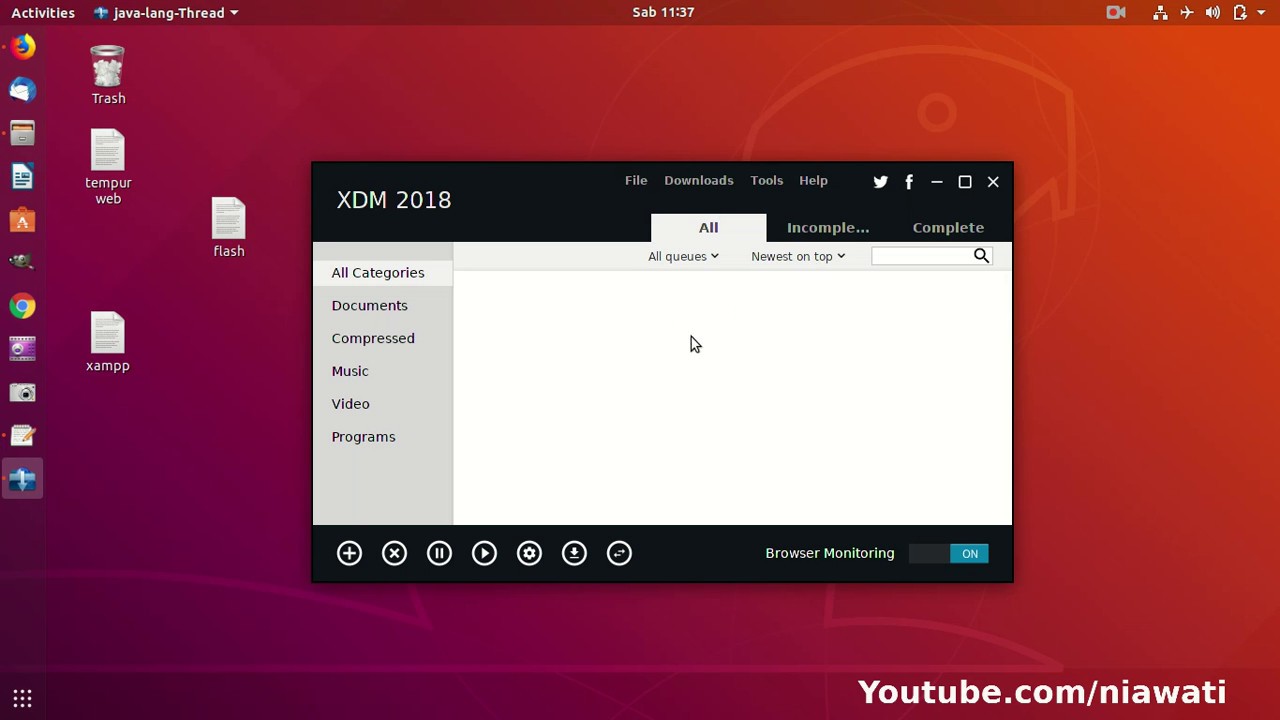Select the tempur web desktop file
This screenshot has width=1280, height=720.
pos(108,167)
